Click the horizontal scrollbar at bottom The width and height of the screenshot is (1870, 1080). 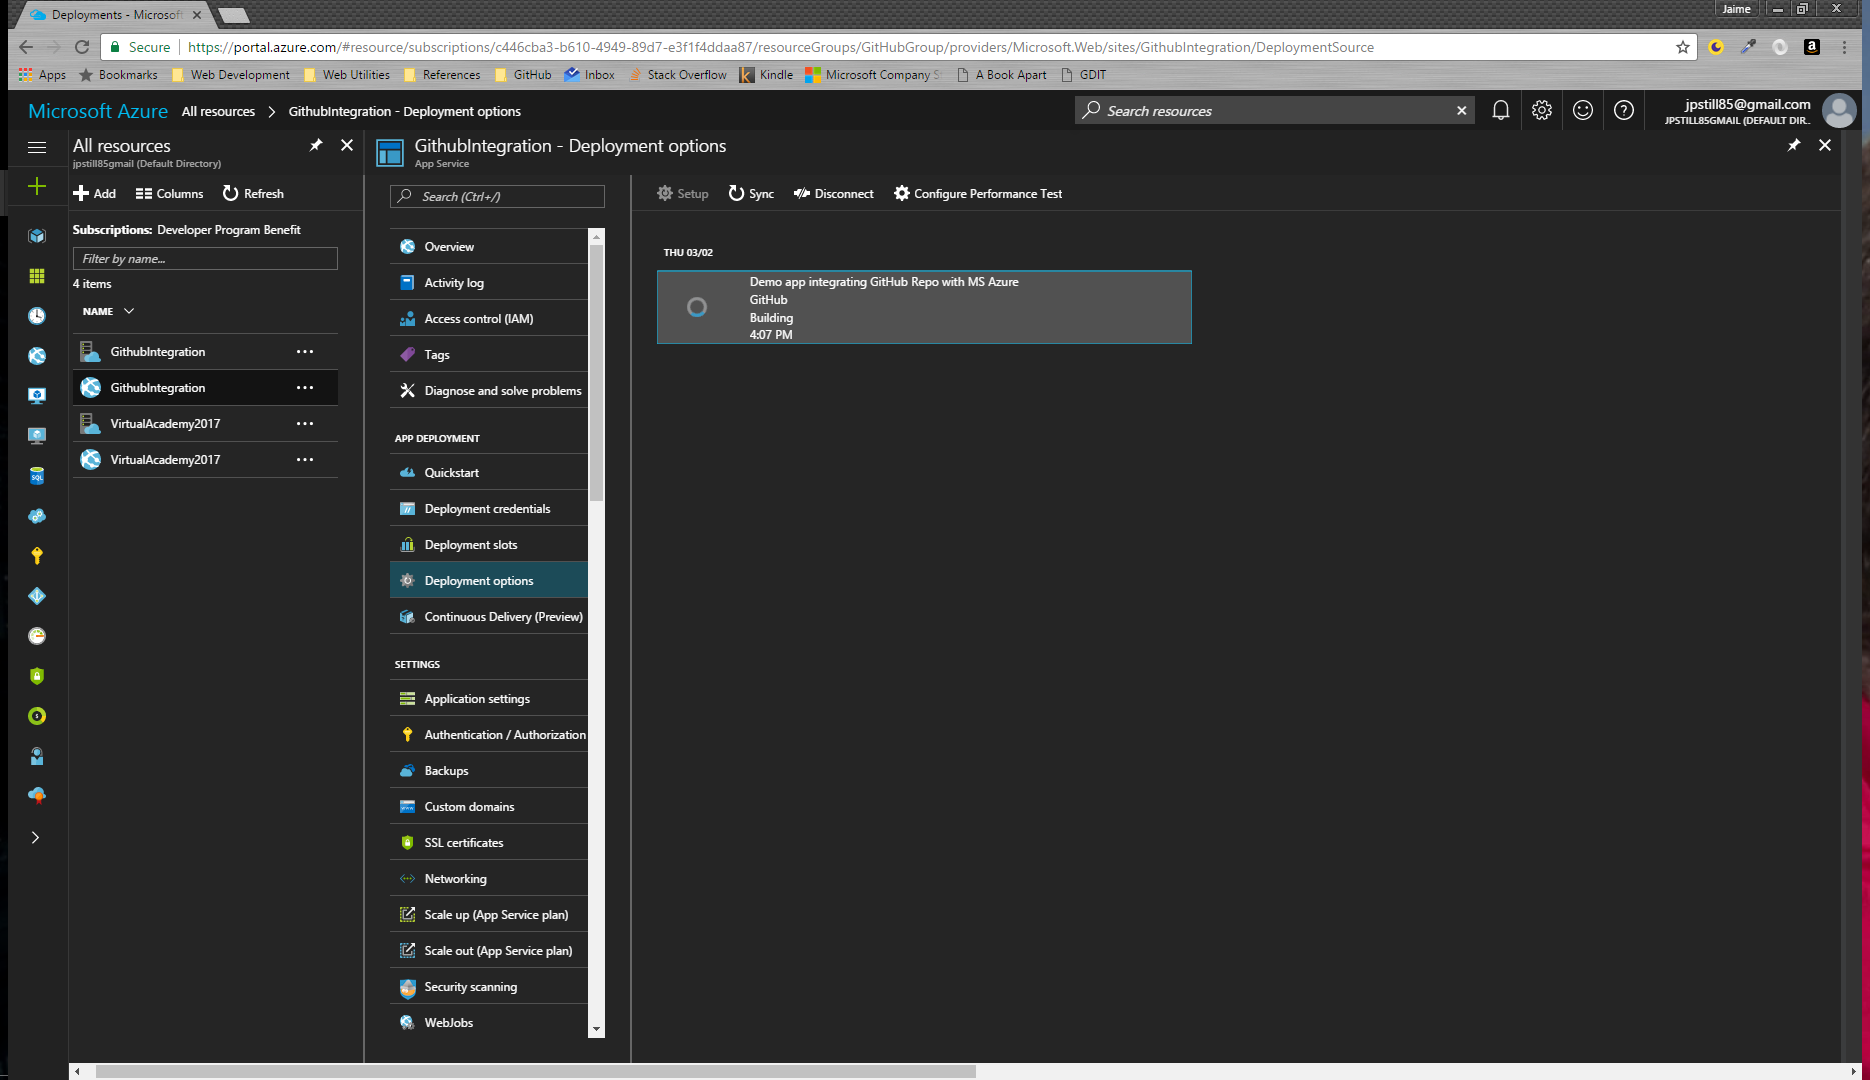tap(535, 1072)
